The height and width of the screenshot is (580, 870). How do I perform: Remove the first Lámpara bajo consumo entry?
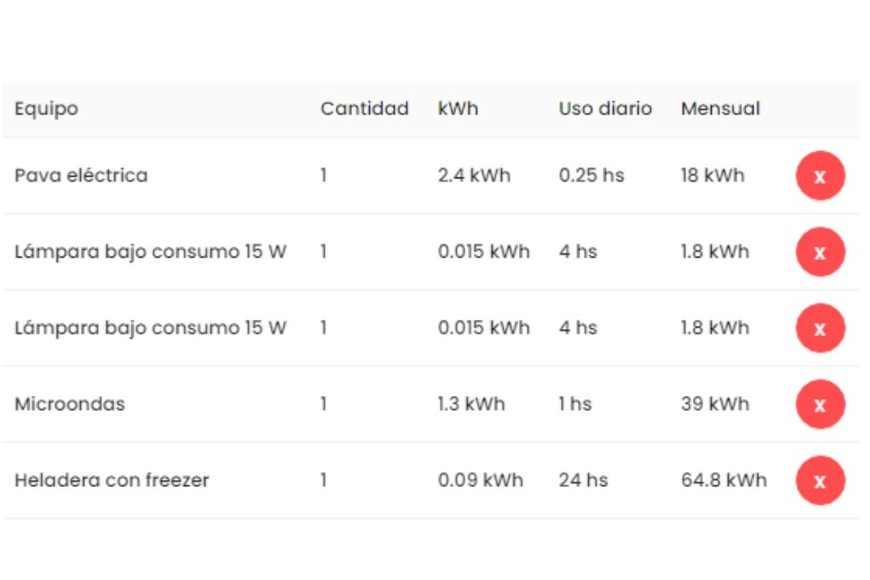tap(820, 252)
